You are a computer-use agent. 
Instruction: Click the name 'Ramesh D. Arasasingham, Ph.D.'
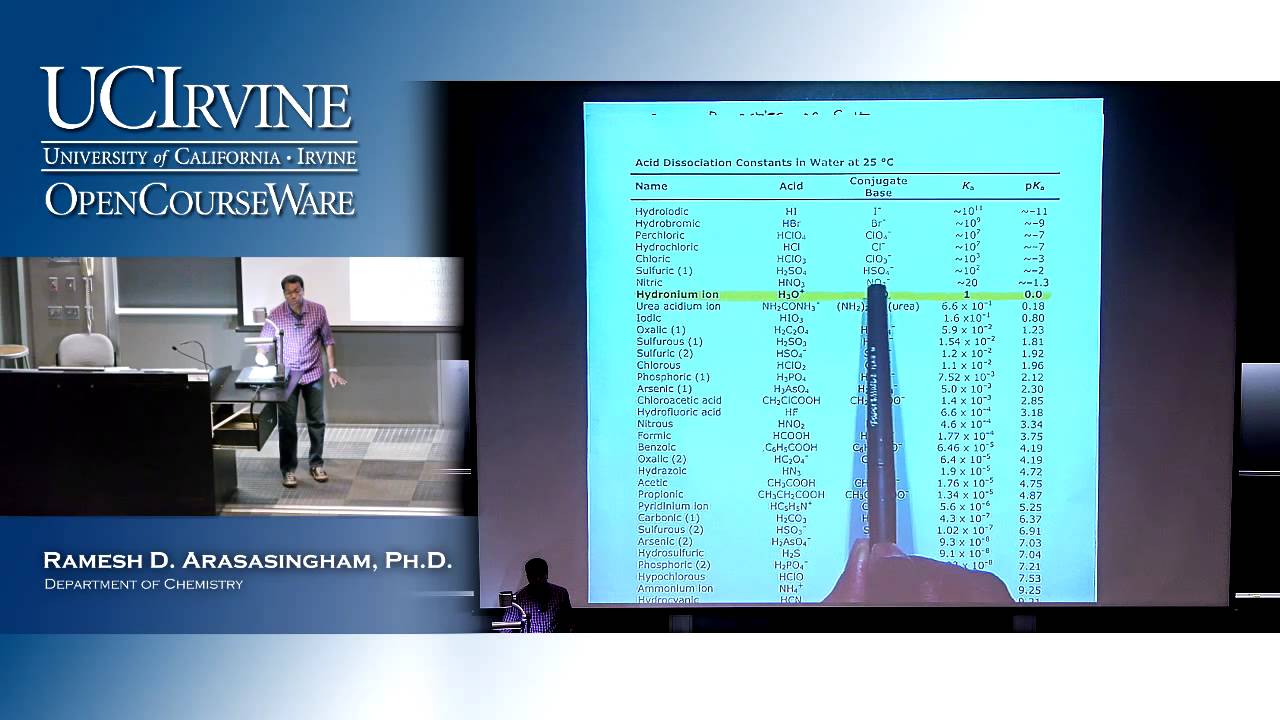(247, 561)
